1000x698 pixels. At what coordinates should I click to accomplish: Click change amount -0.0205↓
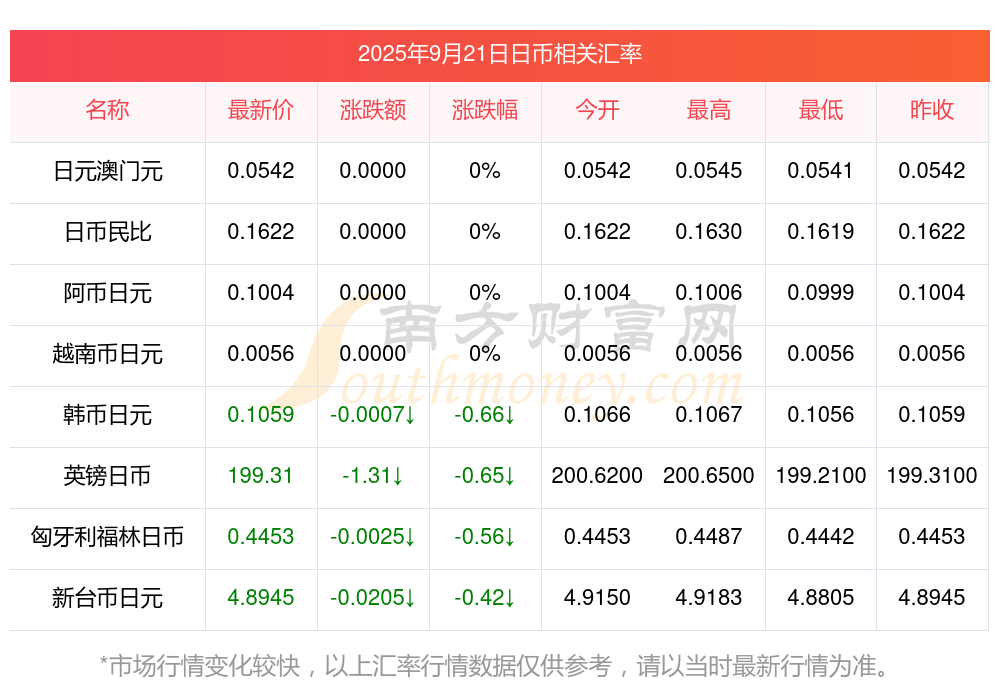coord(373,597)
